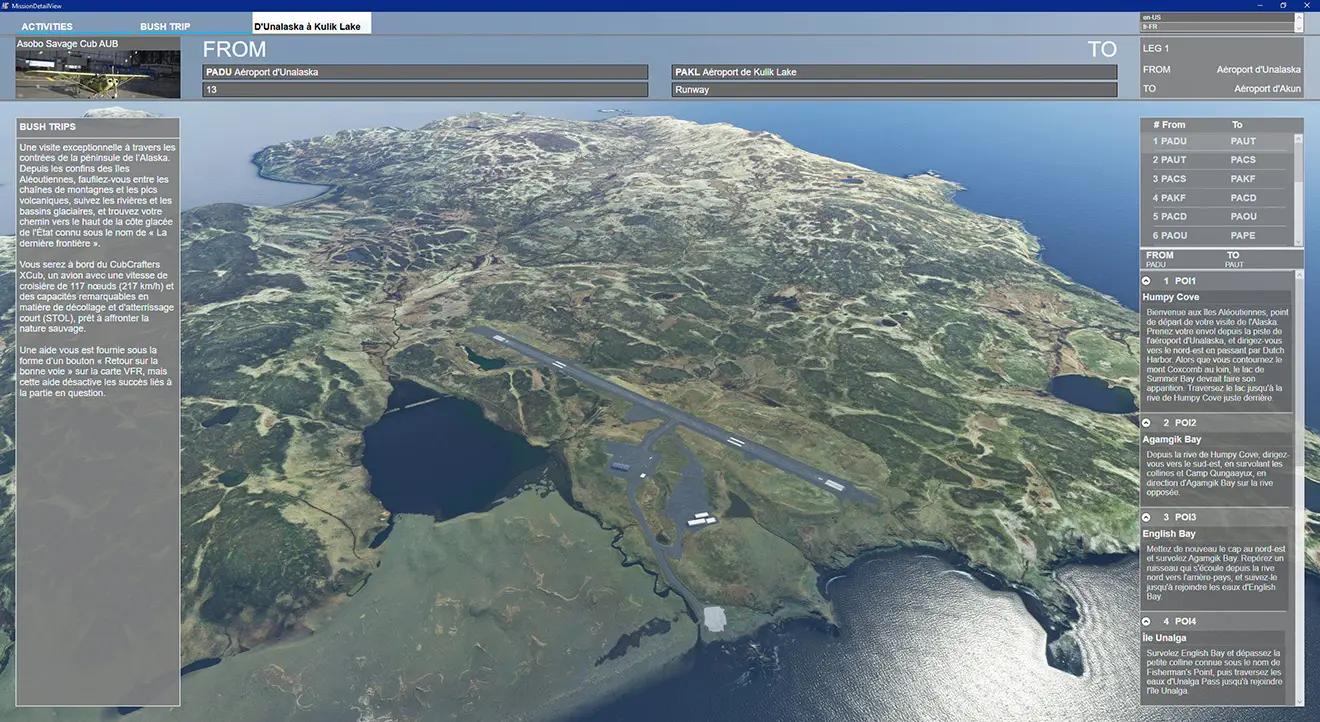The width and height of the screenshot is (1320, 722).
Task: Select leg 3 PACS to PAKF
Action: 1217,179
